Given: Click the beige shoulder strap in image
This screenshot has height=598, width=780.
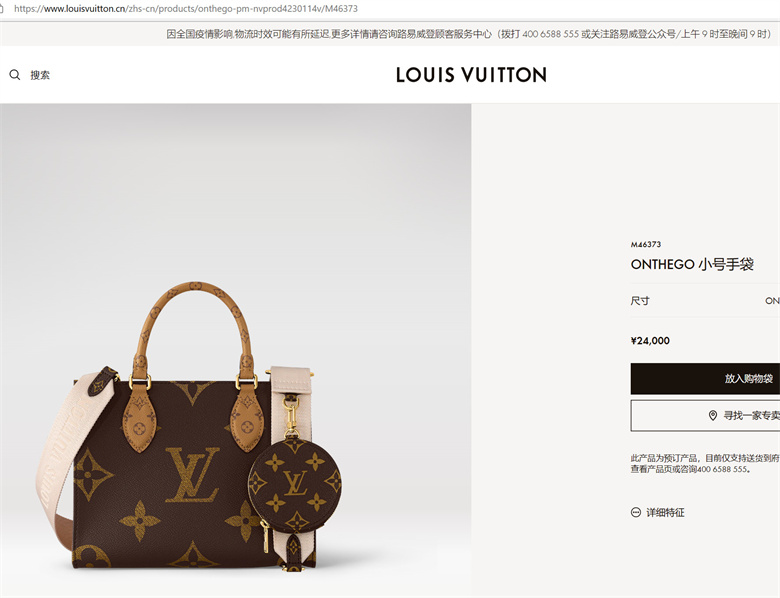Looking at the screenshot, I should pyautogui.click(x=62, y=453).
